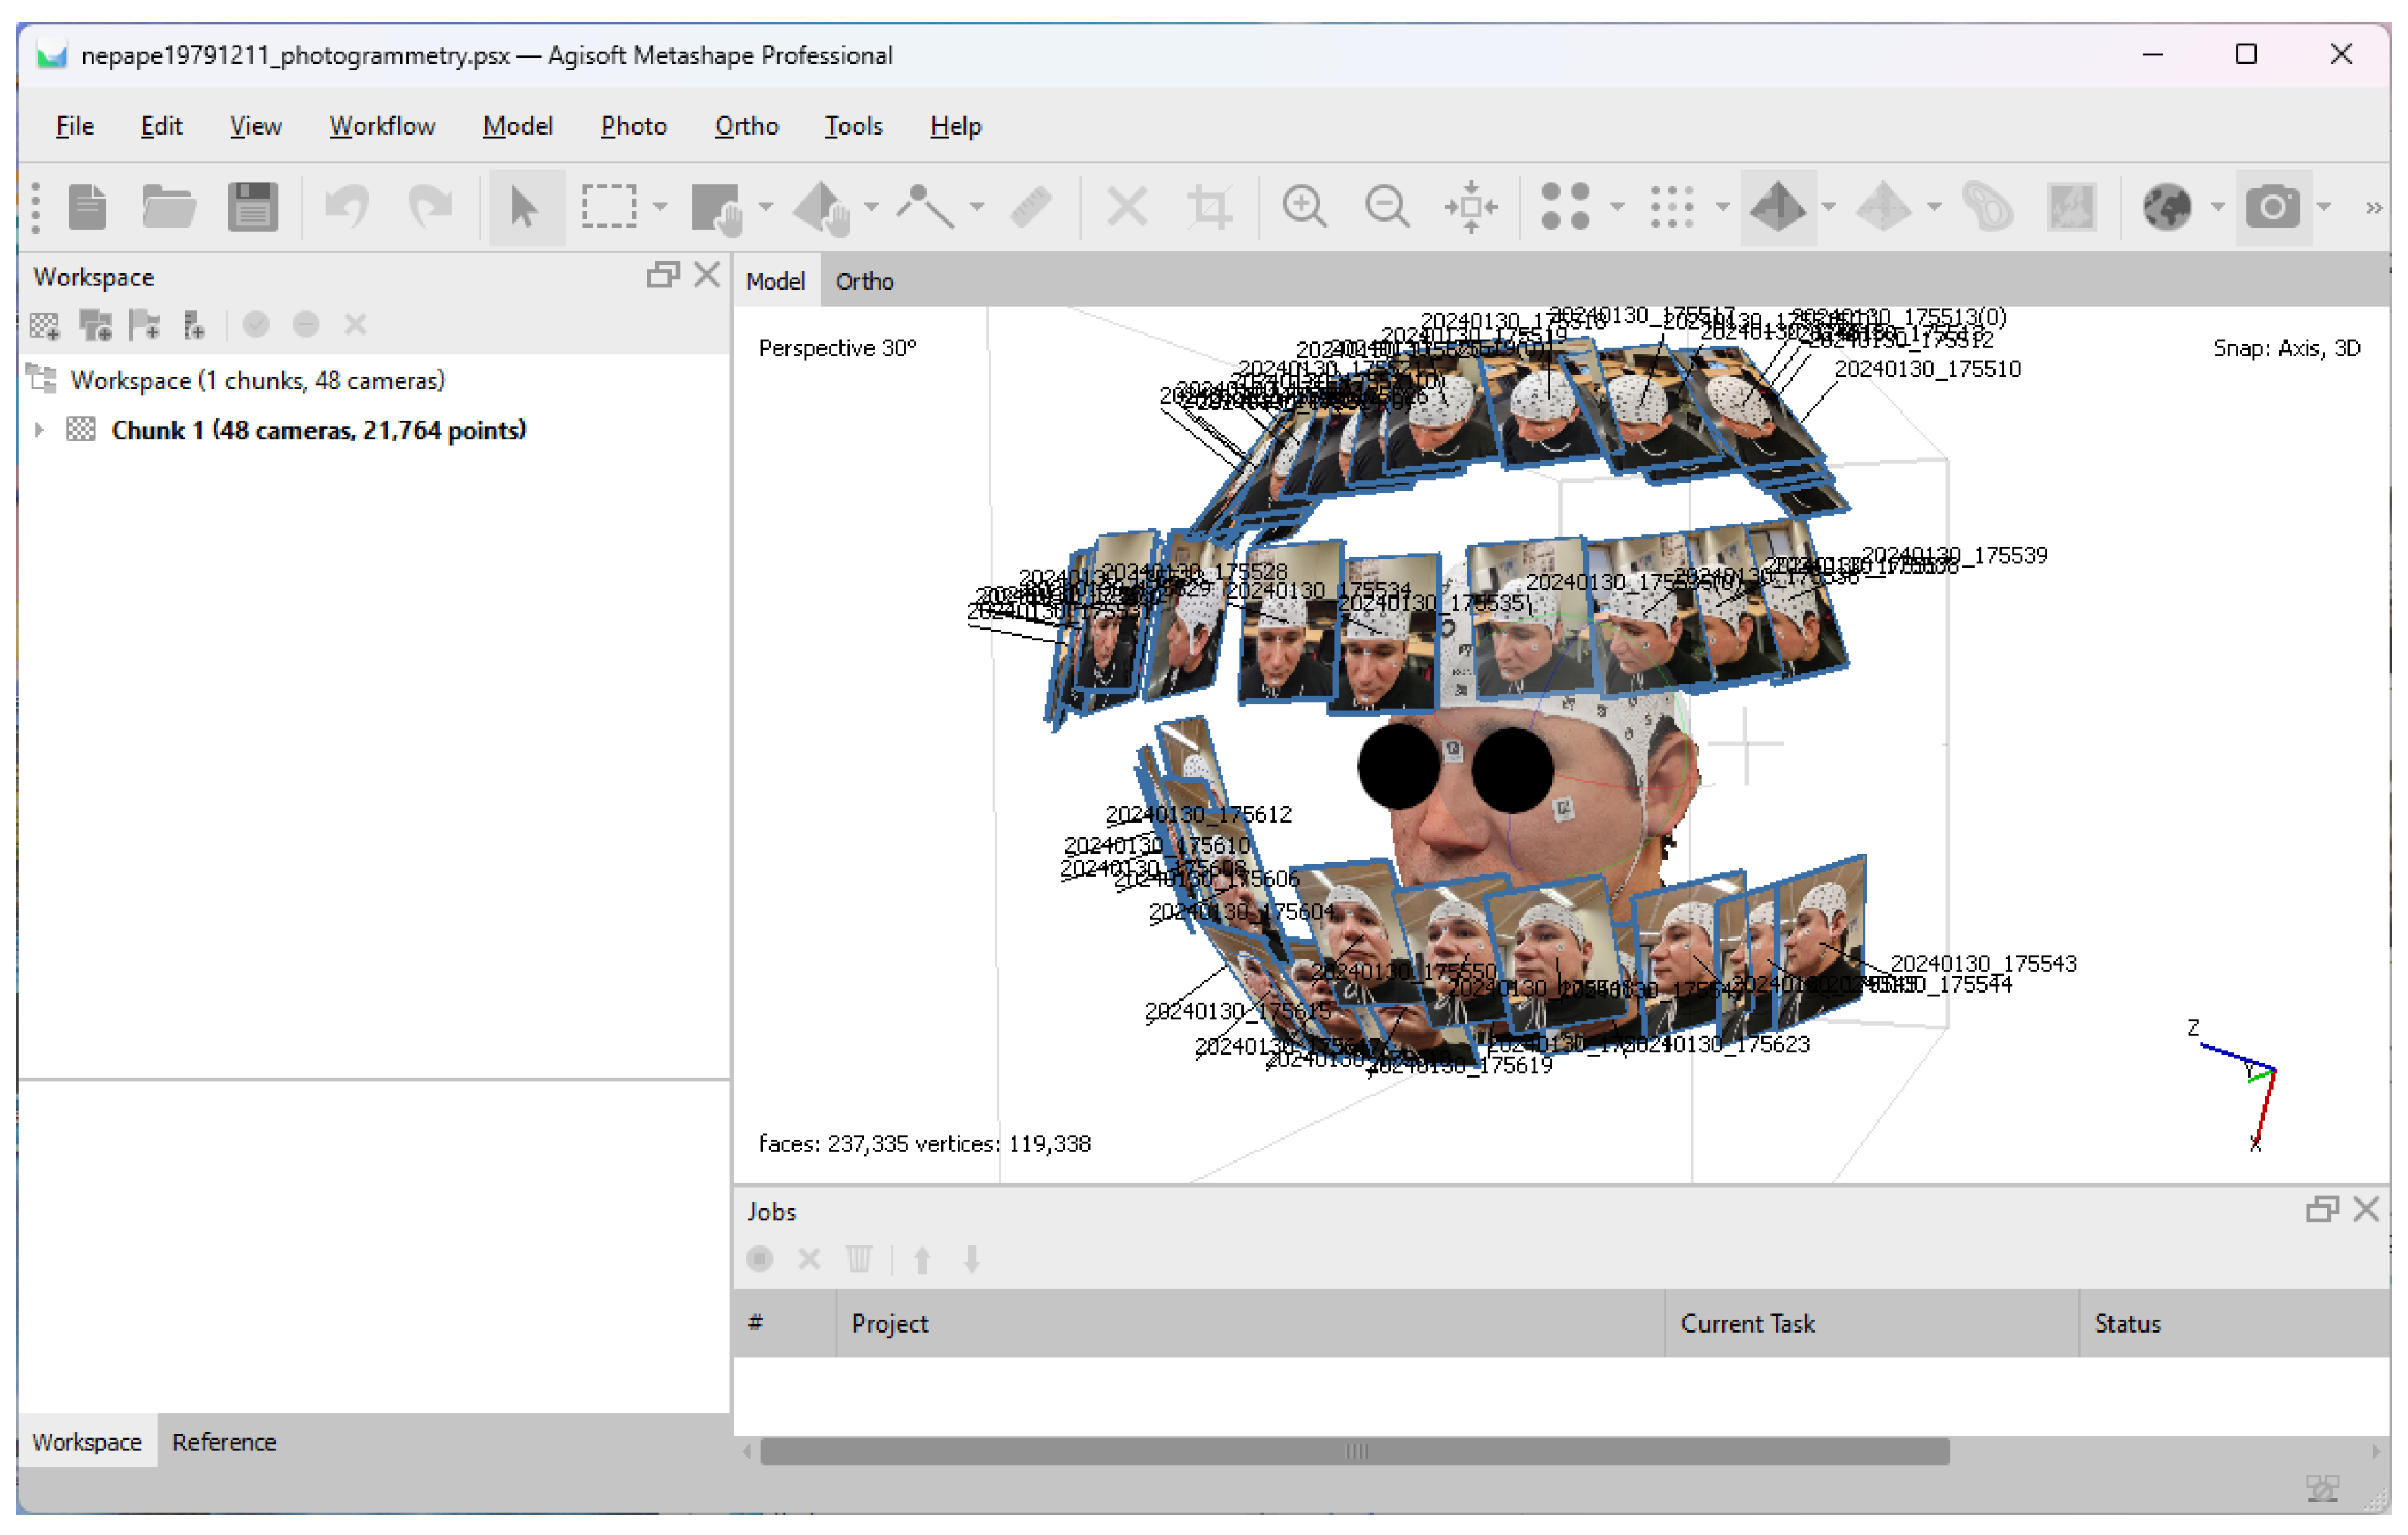Switch to the Ortho view tab

pyautogui.click(x=864, y=281)
